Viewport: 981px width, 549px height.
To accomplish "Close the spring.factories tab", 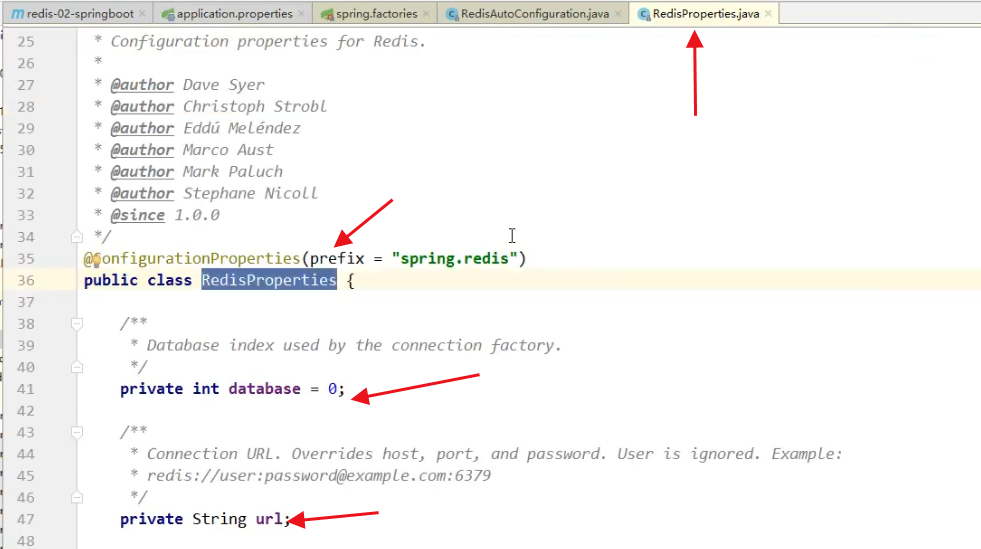I will click(426, 14).
